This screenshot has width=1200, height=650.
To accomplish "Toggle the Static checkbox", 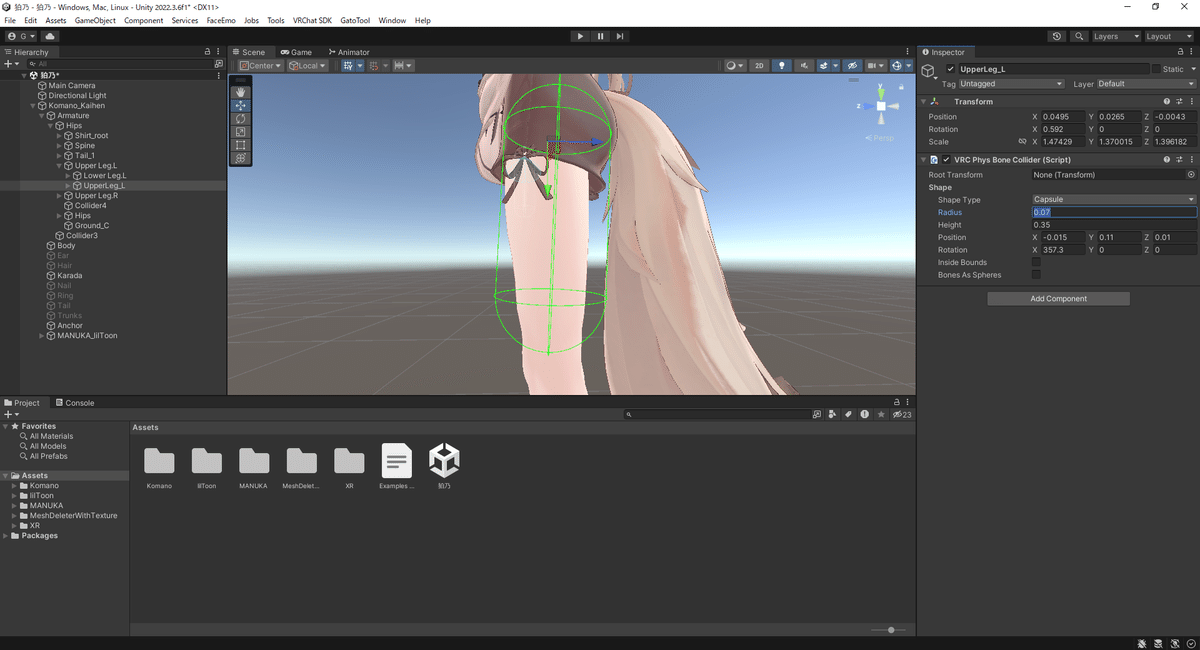I will pos(1157,69).
